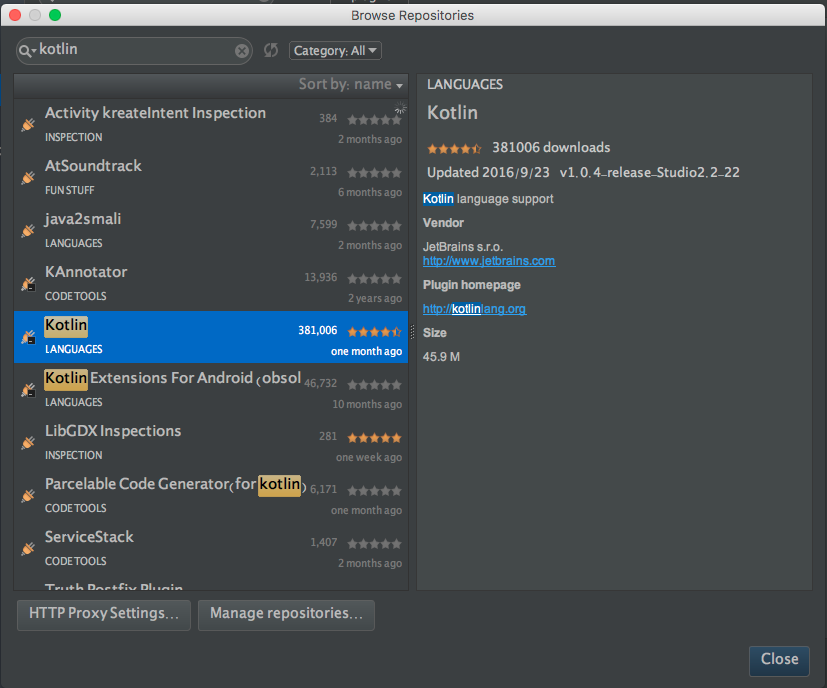Click the 2,113 download count for AtSoundtrack
This screenshot has width=827, height=688.
click(x=323, y=171)
